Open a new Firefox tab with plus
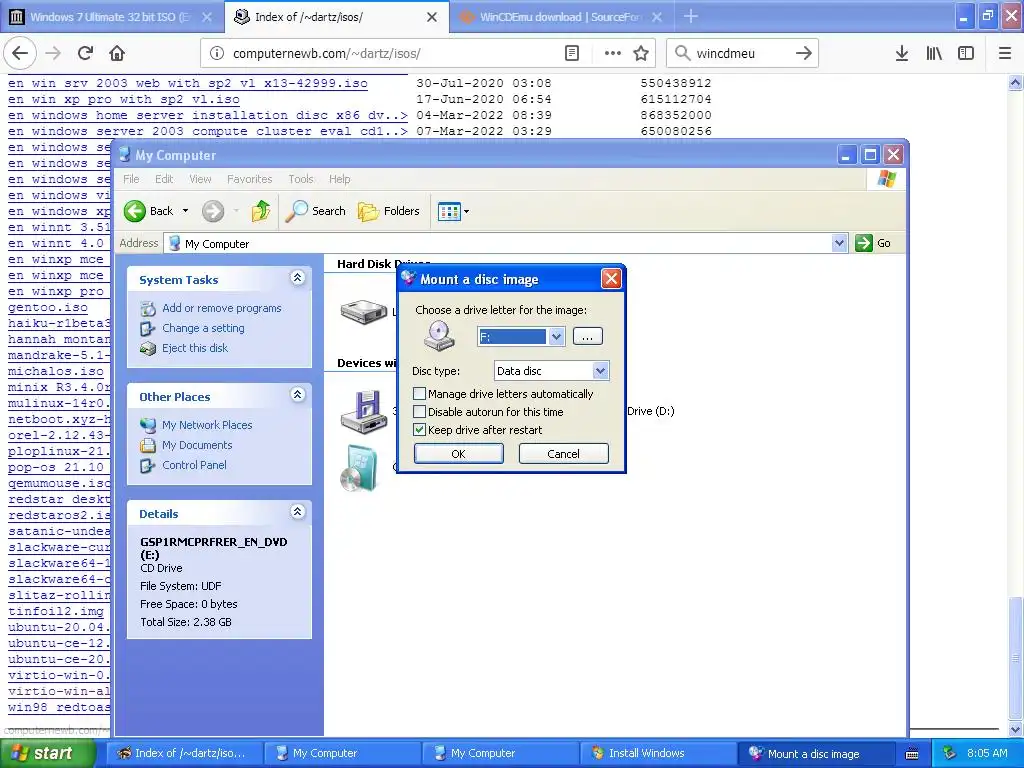This screenshot has height=768, width=1024. pos(690,16)
